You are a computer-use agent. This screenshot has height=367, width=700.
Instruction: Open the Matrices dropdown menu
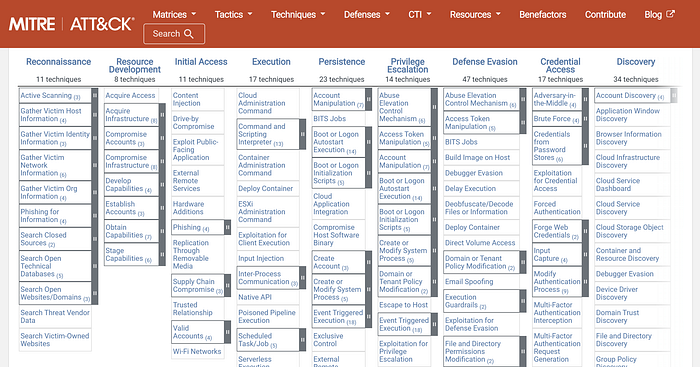tap(174, 14)
